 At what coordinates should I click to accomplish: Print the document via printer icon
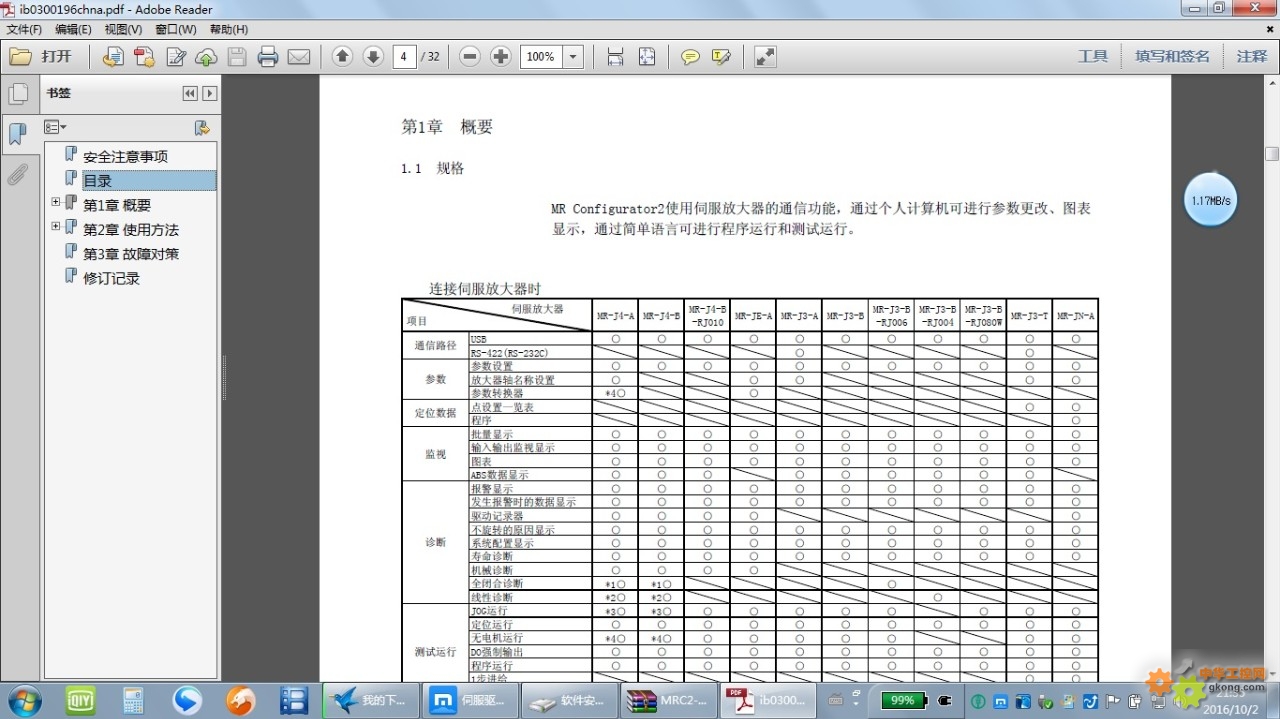tap(268, 57)
